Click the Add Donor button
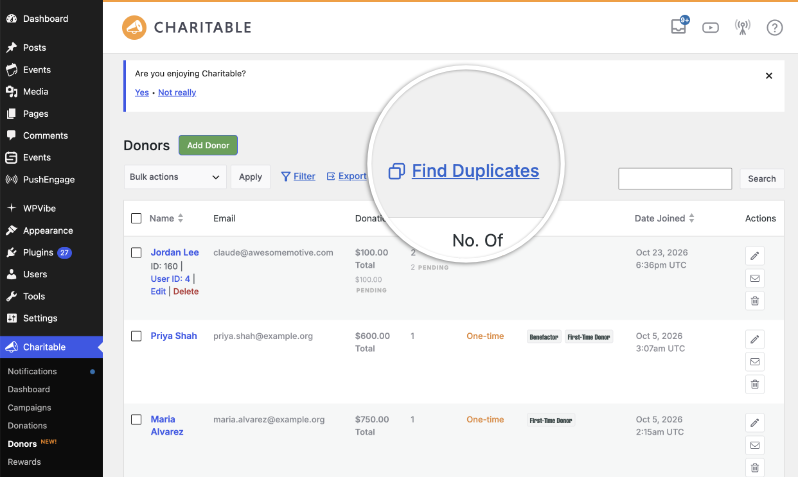 coord(208,145)
